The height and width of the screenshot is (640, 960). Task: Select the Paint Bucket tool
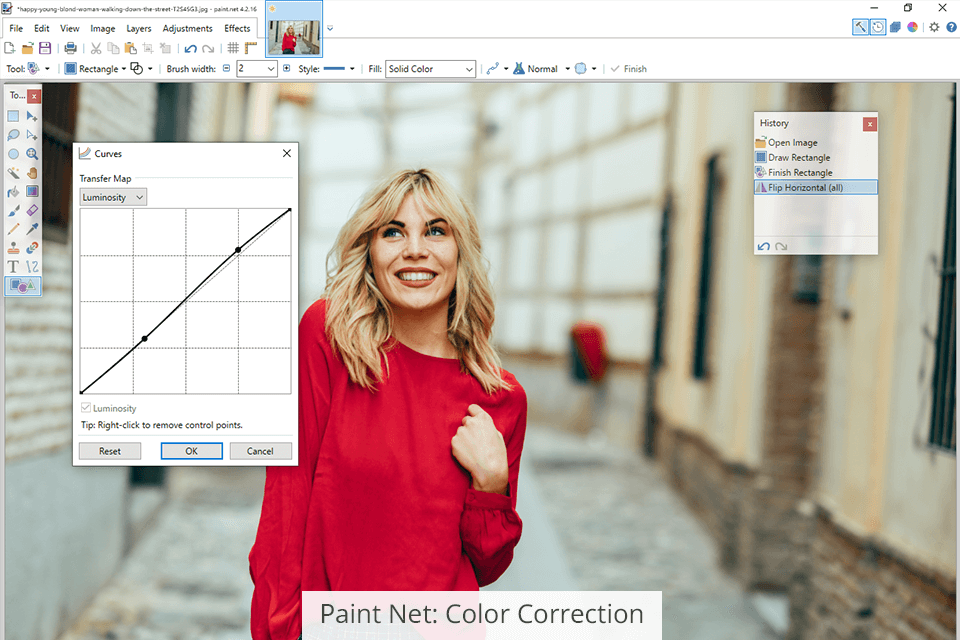(x=13, y=191)
